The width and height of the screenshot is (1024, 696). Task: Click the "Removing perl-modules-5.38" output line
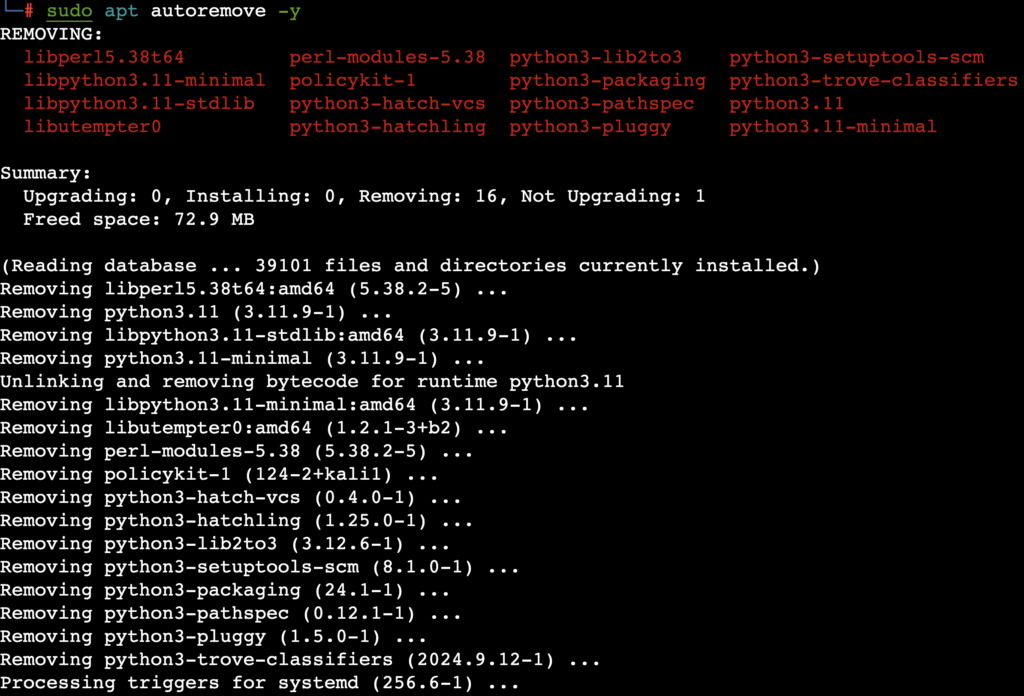tap(237, 451)
